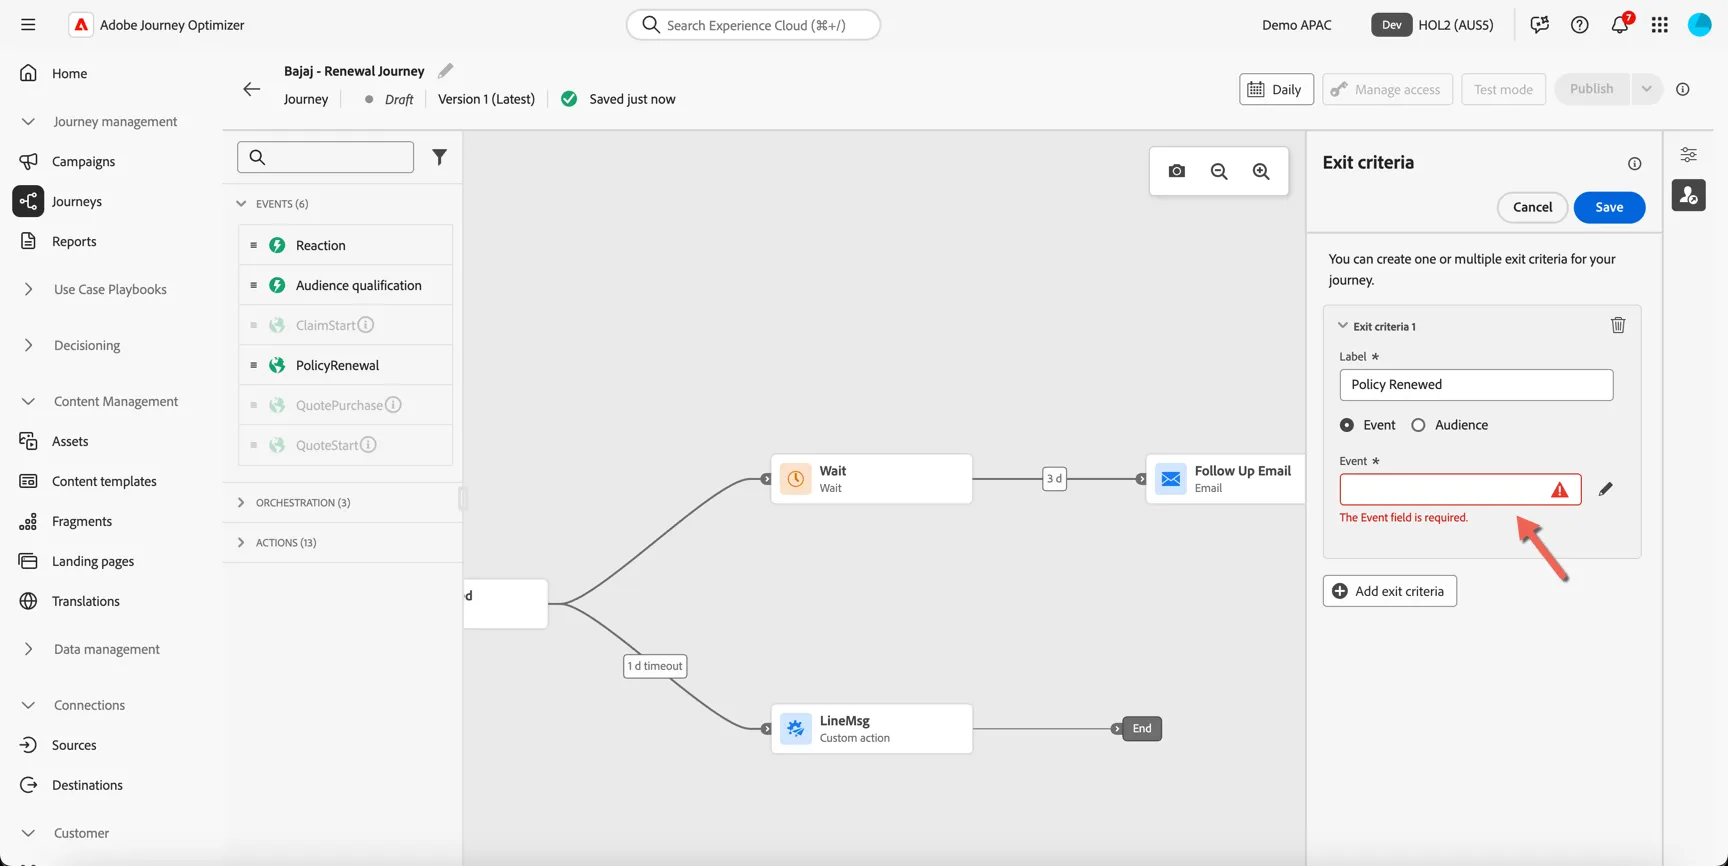Collapse Exit criteria 1 panel
The image size is (1728, 866).
pyautogui.click(x=1343, y=326)
